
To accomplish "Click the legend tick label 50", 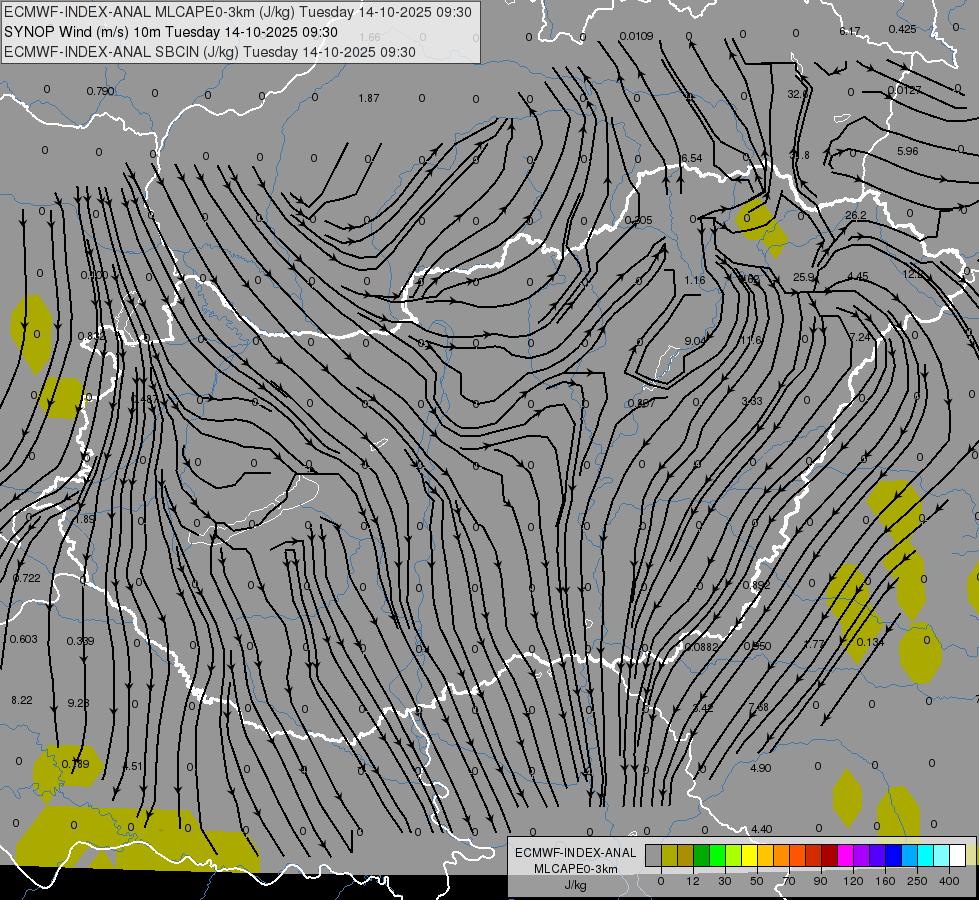I will point(757,881).
